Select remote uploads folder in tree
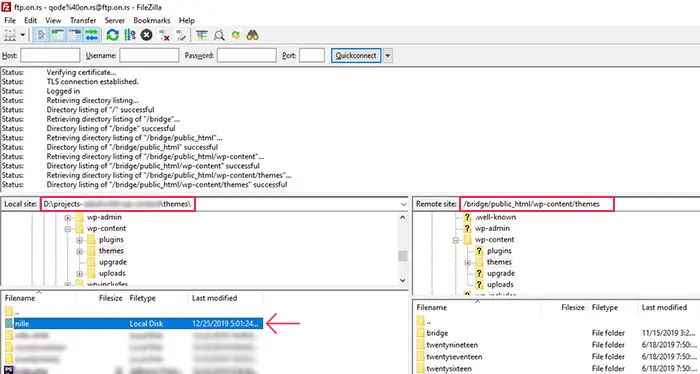This screenshot has height=374, width=700. [x=500, y=284]
